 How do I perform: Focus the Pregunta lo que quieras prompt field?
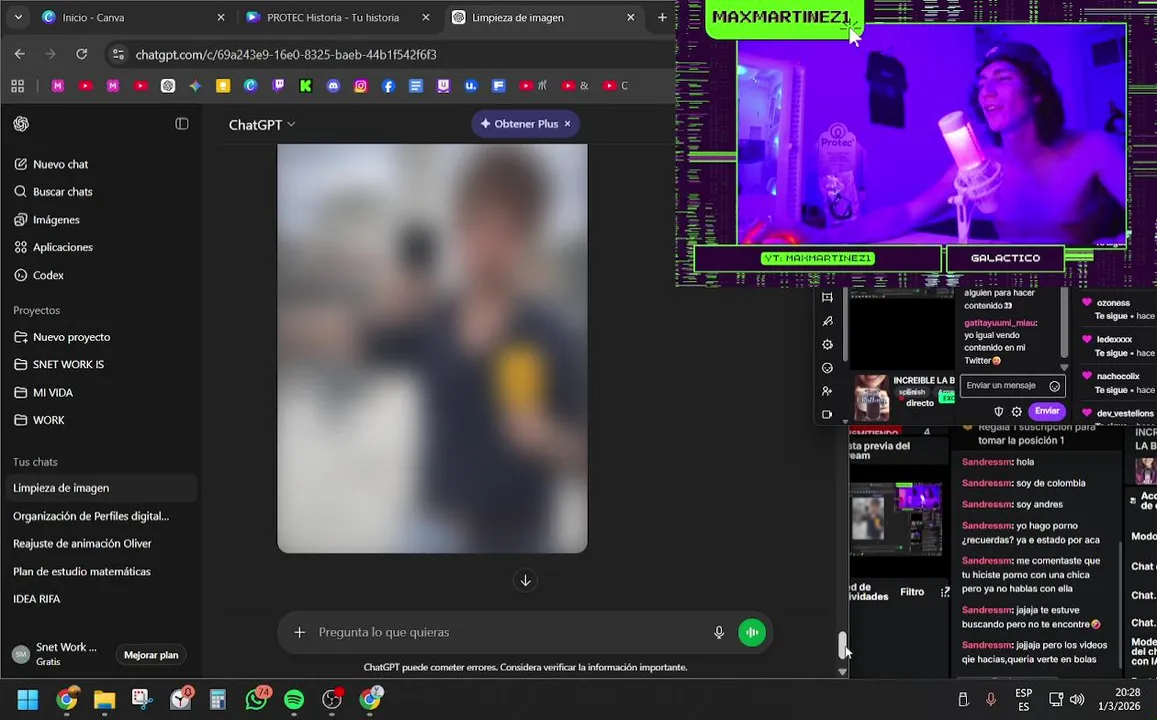click(x=509, y=632)
